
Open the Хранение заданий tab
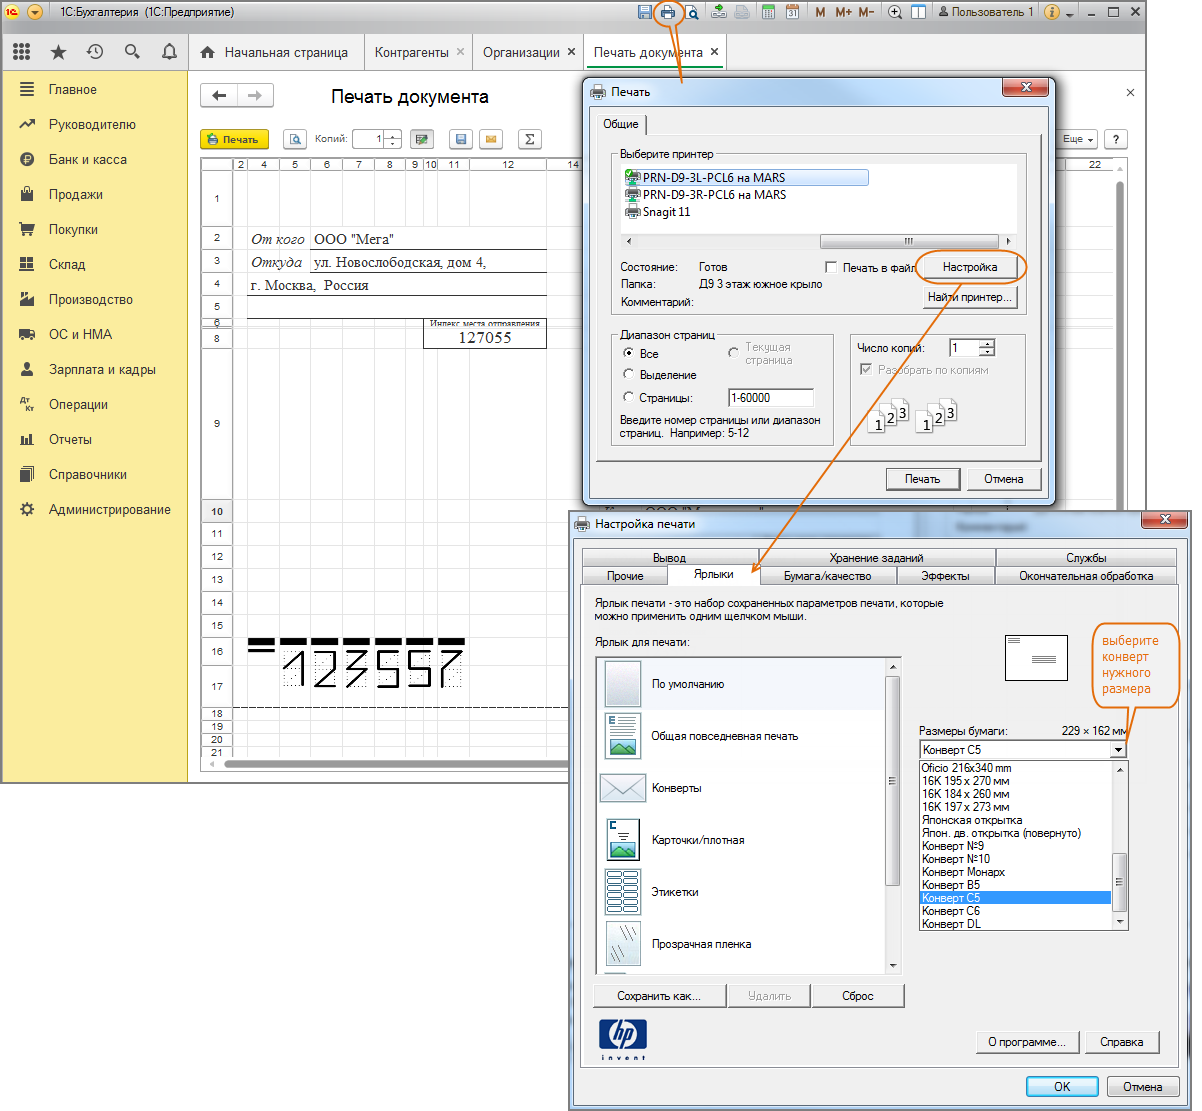[876, 558]
